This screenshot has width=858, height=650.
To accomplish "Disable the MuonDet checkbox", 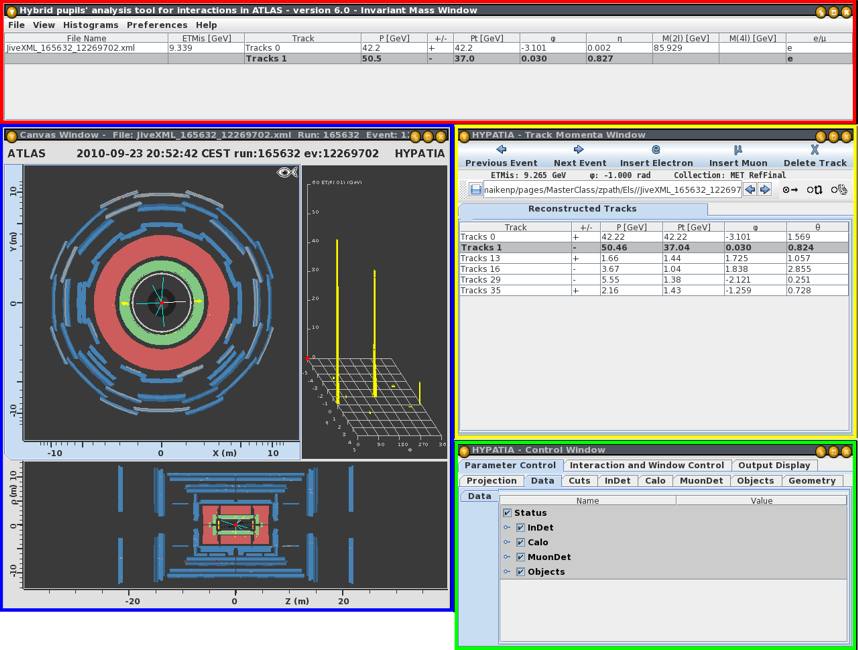I will pos(520,557).
